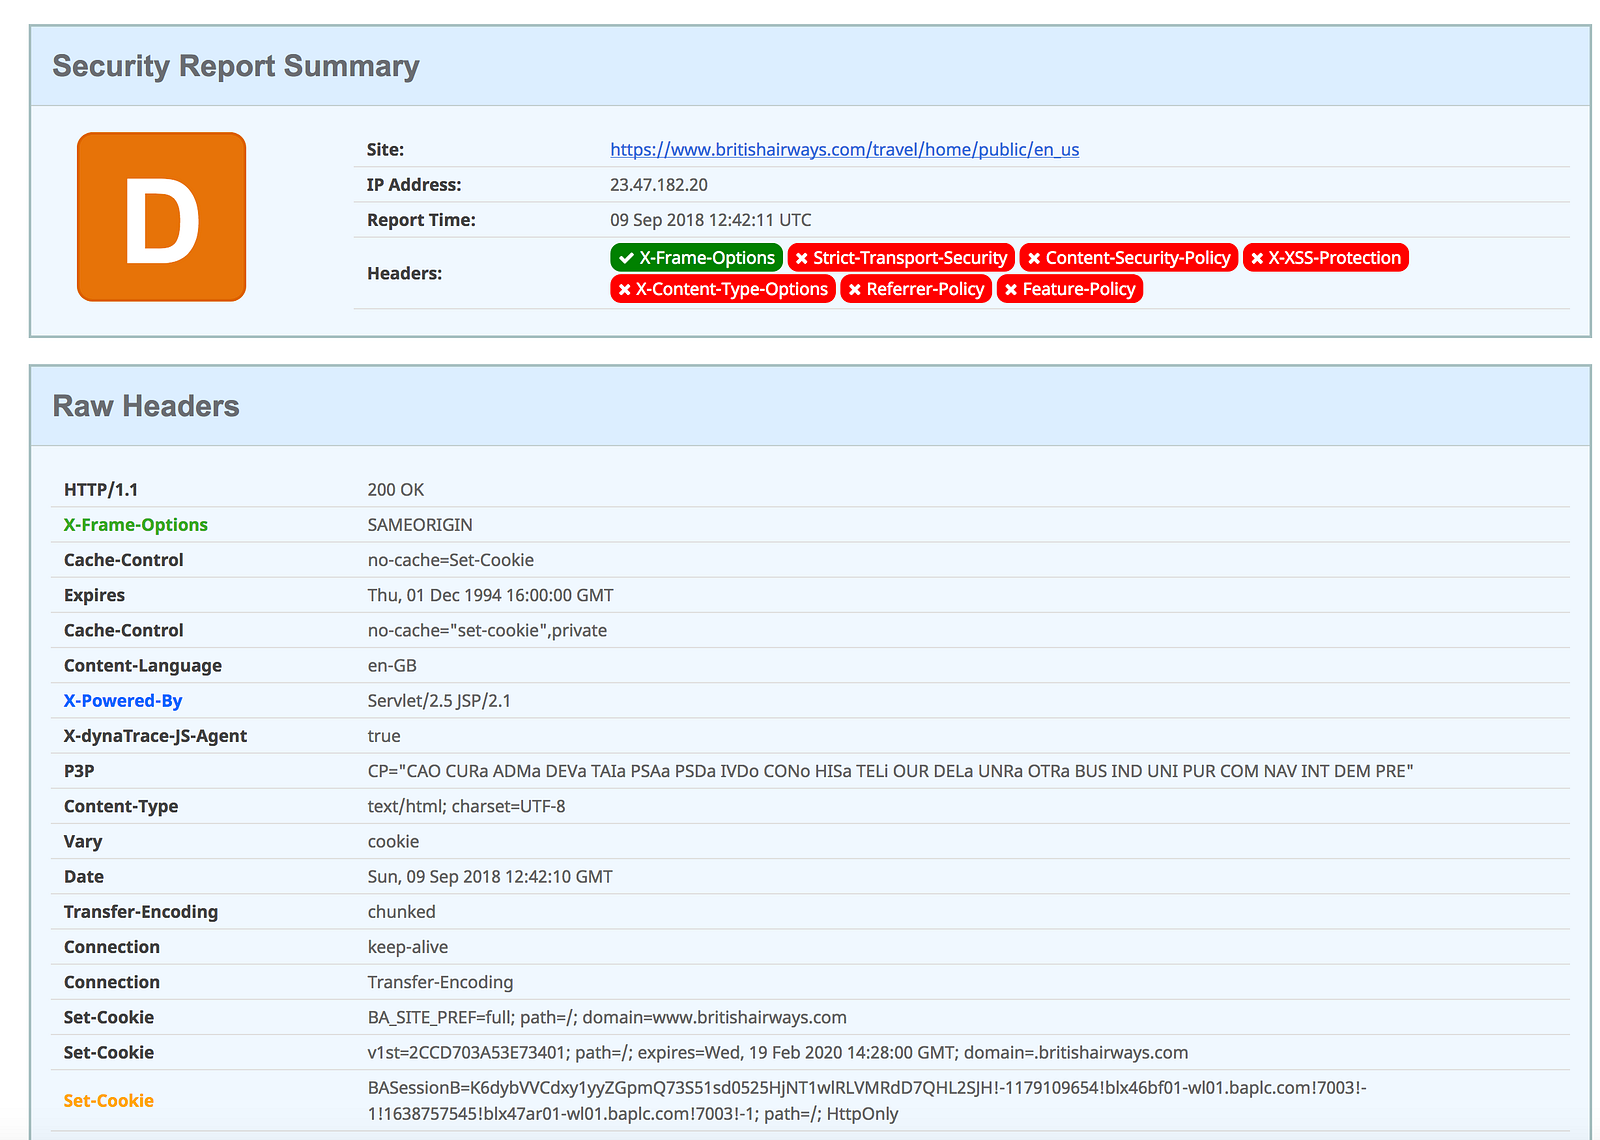This screenshot has width=1600, height=1140.
Task: Select the Servlet/2.5 JSP/2.1 value
Action: (439, 701)
